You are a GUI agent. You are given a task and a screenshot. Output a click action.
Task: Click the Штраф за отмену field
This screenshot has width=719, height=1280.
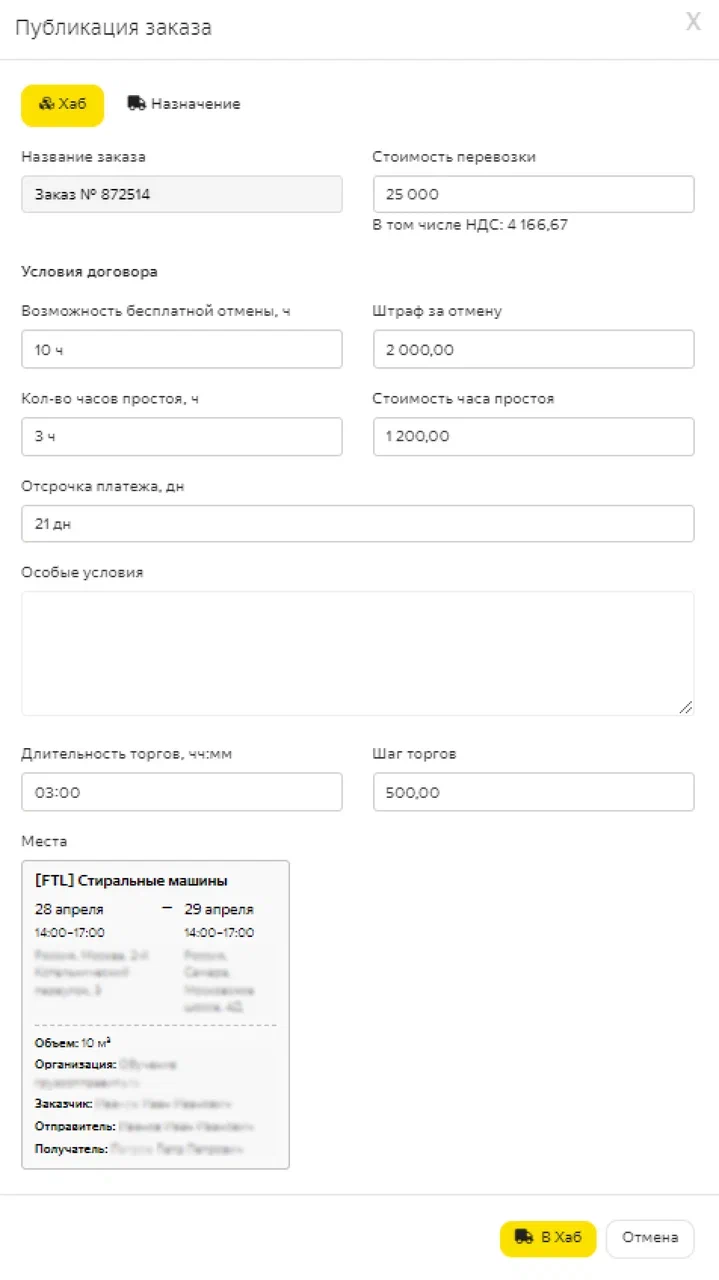click(x=533, y=349)
